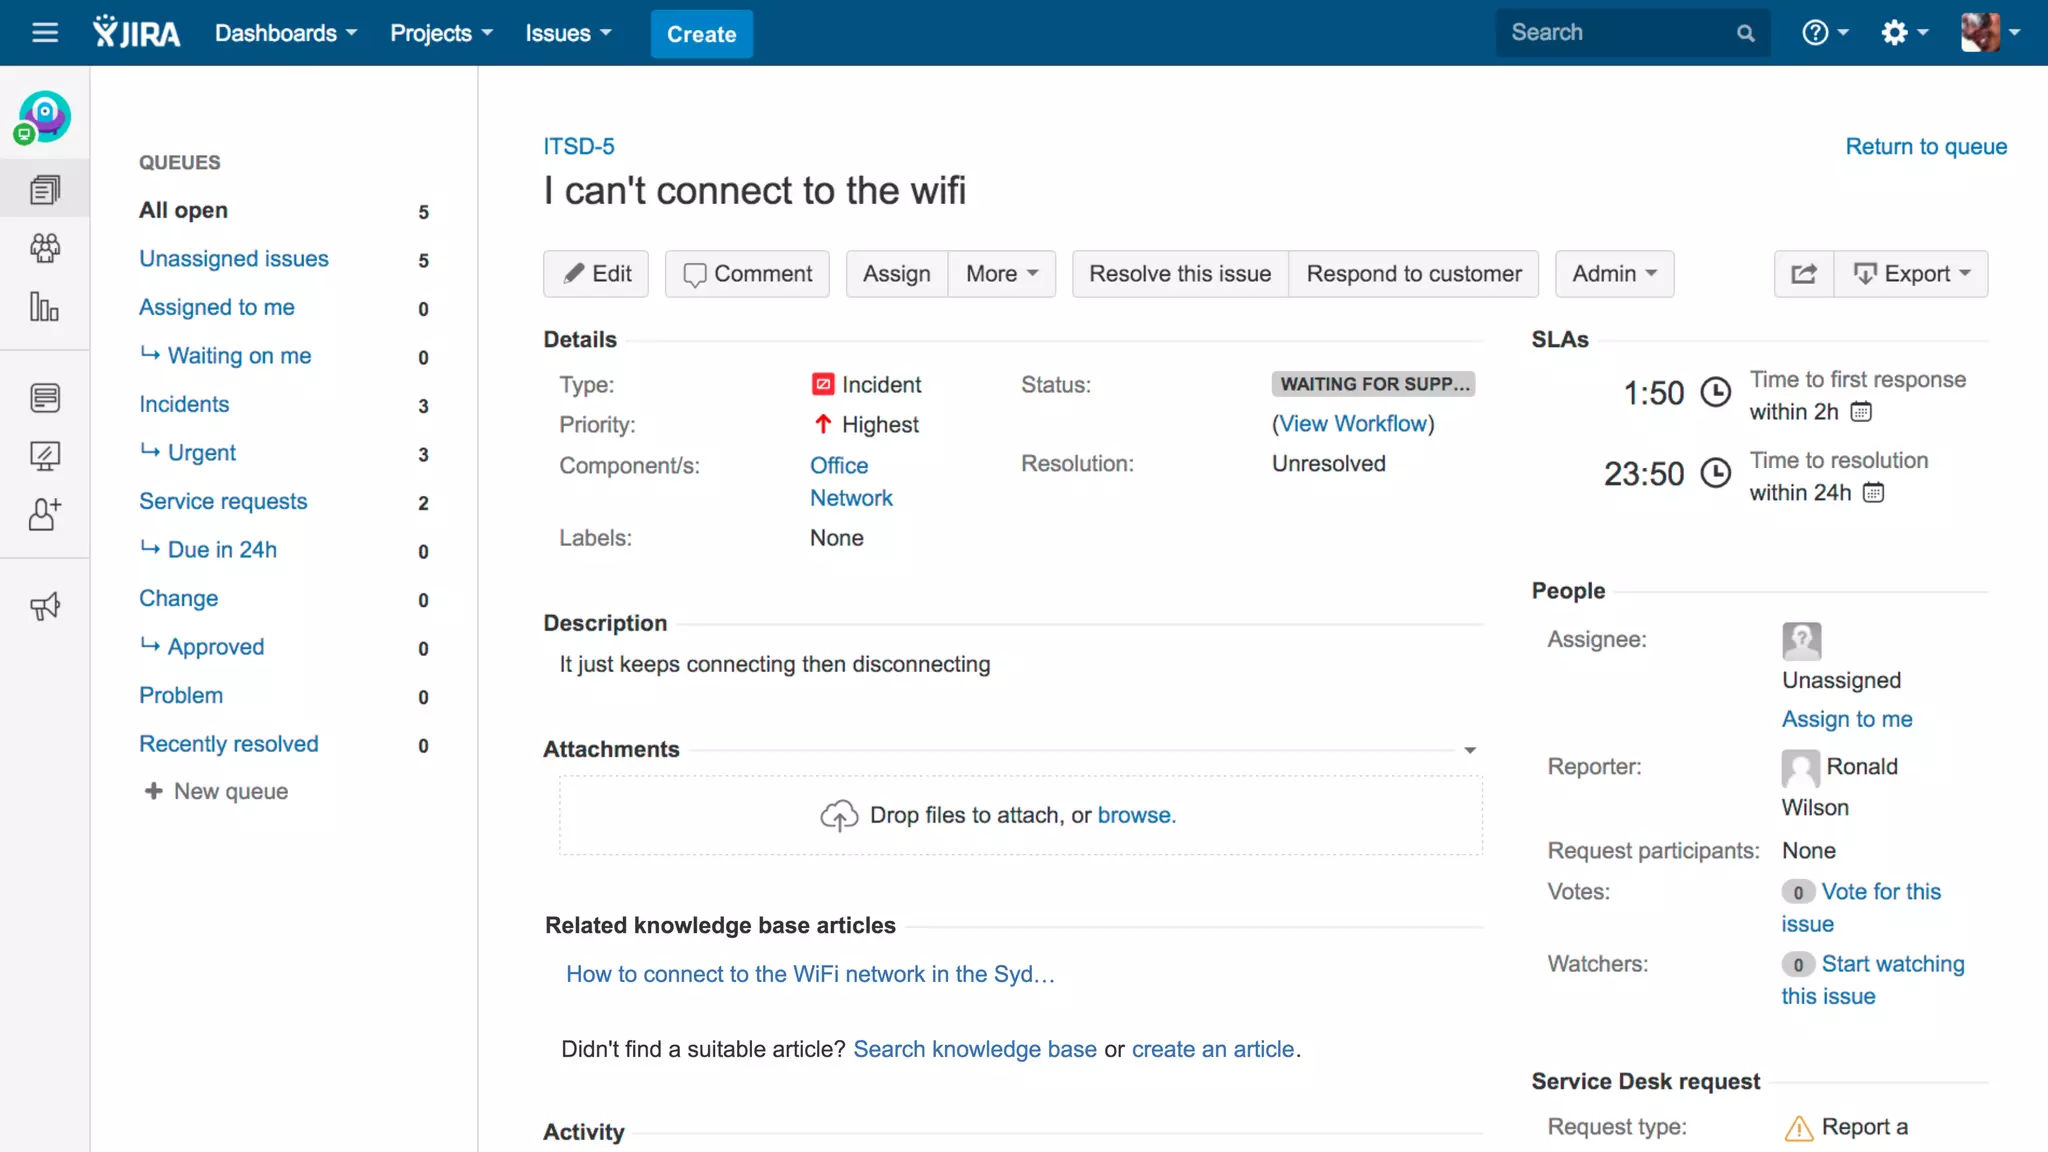Open the Admin dropdown button
The image size is (2048, 1152).
(1613, 274)
